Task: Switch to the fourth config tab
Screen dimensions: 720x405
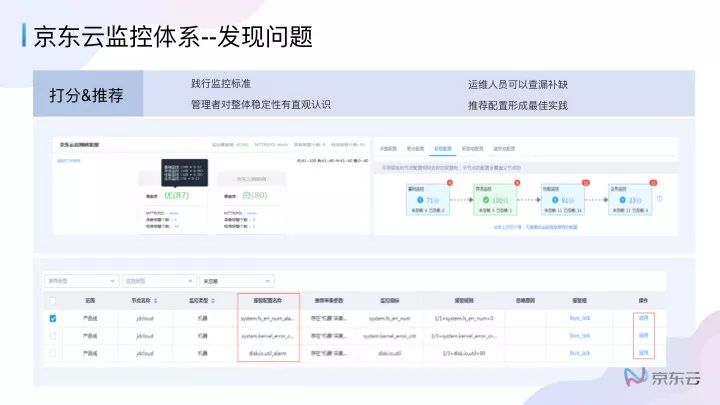Action: (472, 149)
